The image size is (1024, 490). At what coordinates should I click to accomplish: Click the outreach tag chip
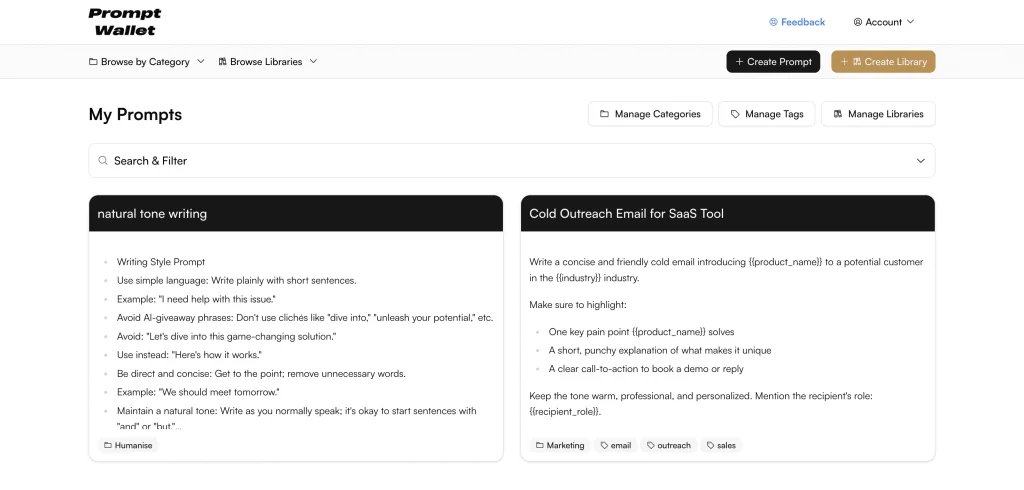coord(668,445)
